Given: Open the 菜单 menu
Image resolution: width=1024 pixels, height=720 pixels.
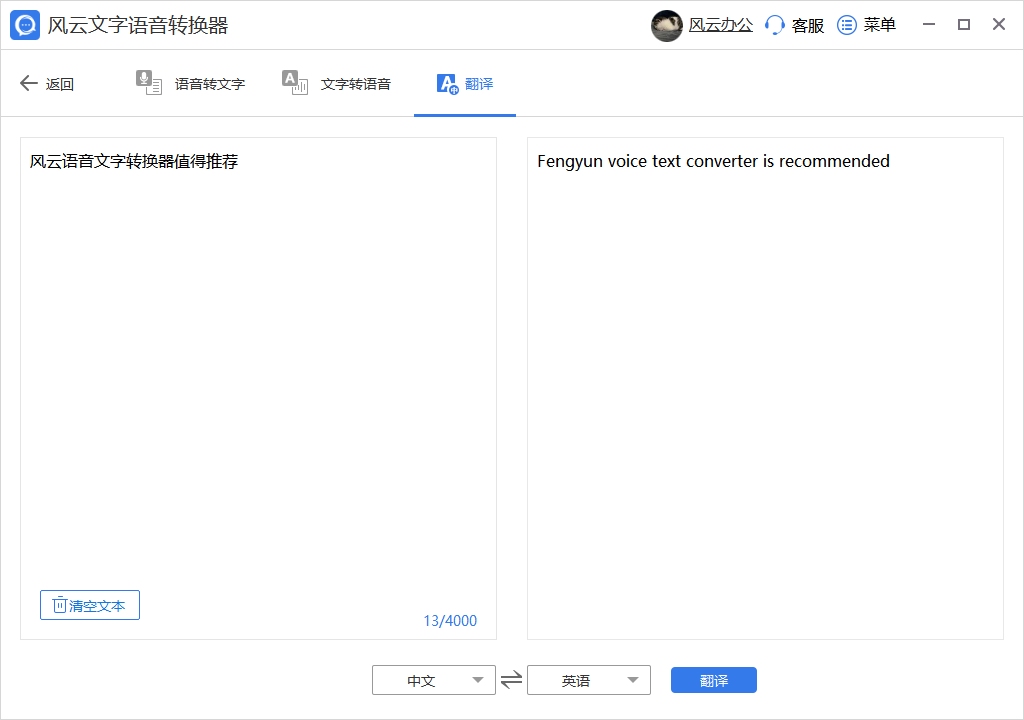Looking at the screenshot, I should click(880, 25).
